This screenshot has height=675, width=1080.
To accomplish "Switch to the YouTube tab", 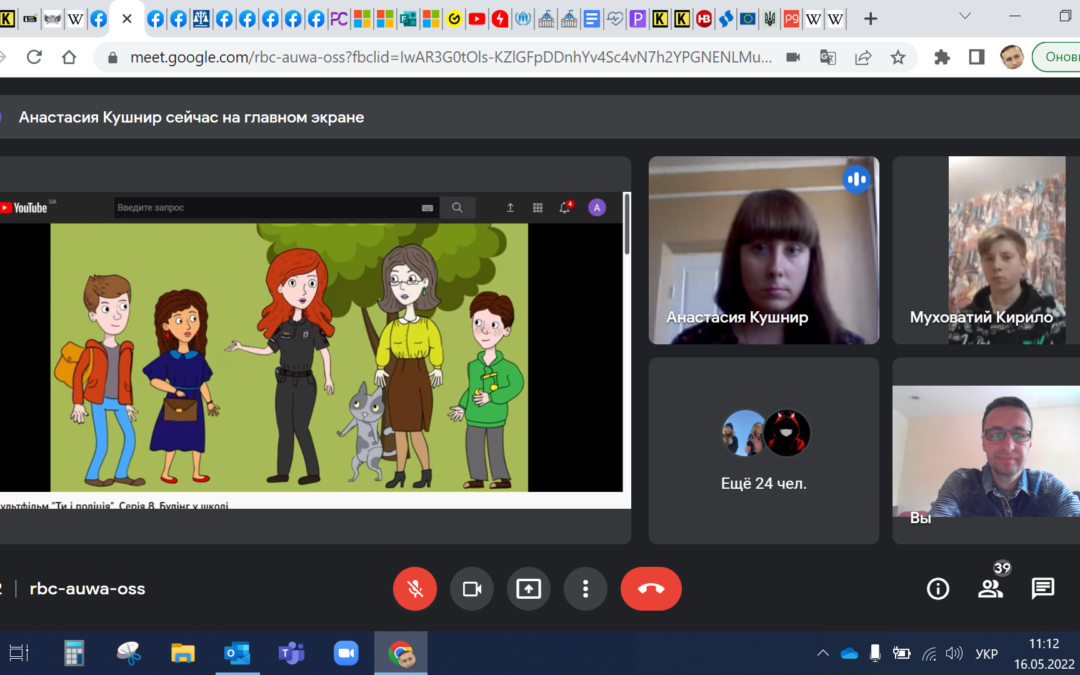I will pyautogui.click(x=477, y=19).
